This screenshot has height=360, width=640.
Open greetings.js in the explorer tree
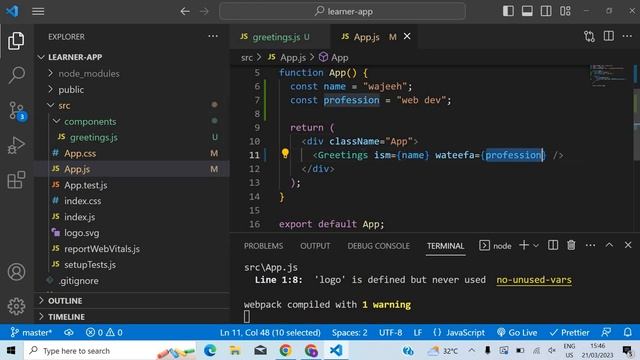tap(93, 137)
